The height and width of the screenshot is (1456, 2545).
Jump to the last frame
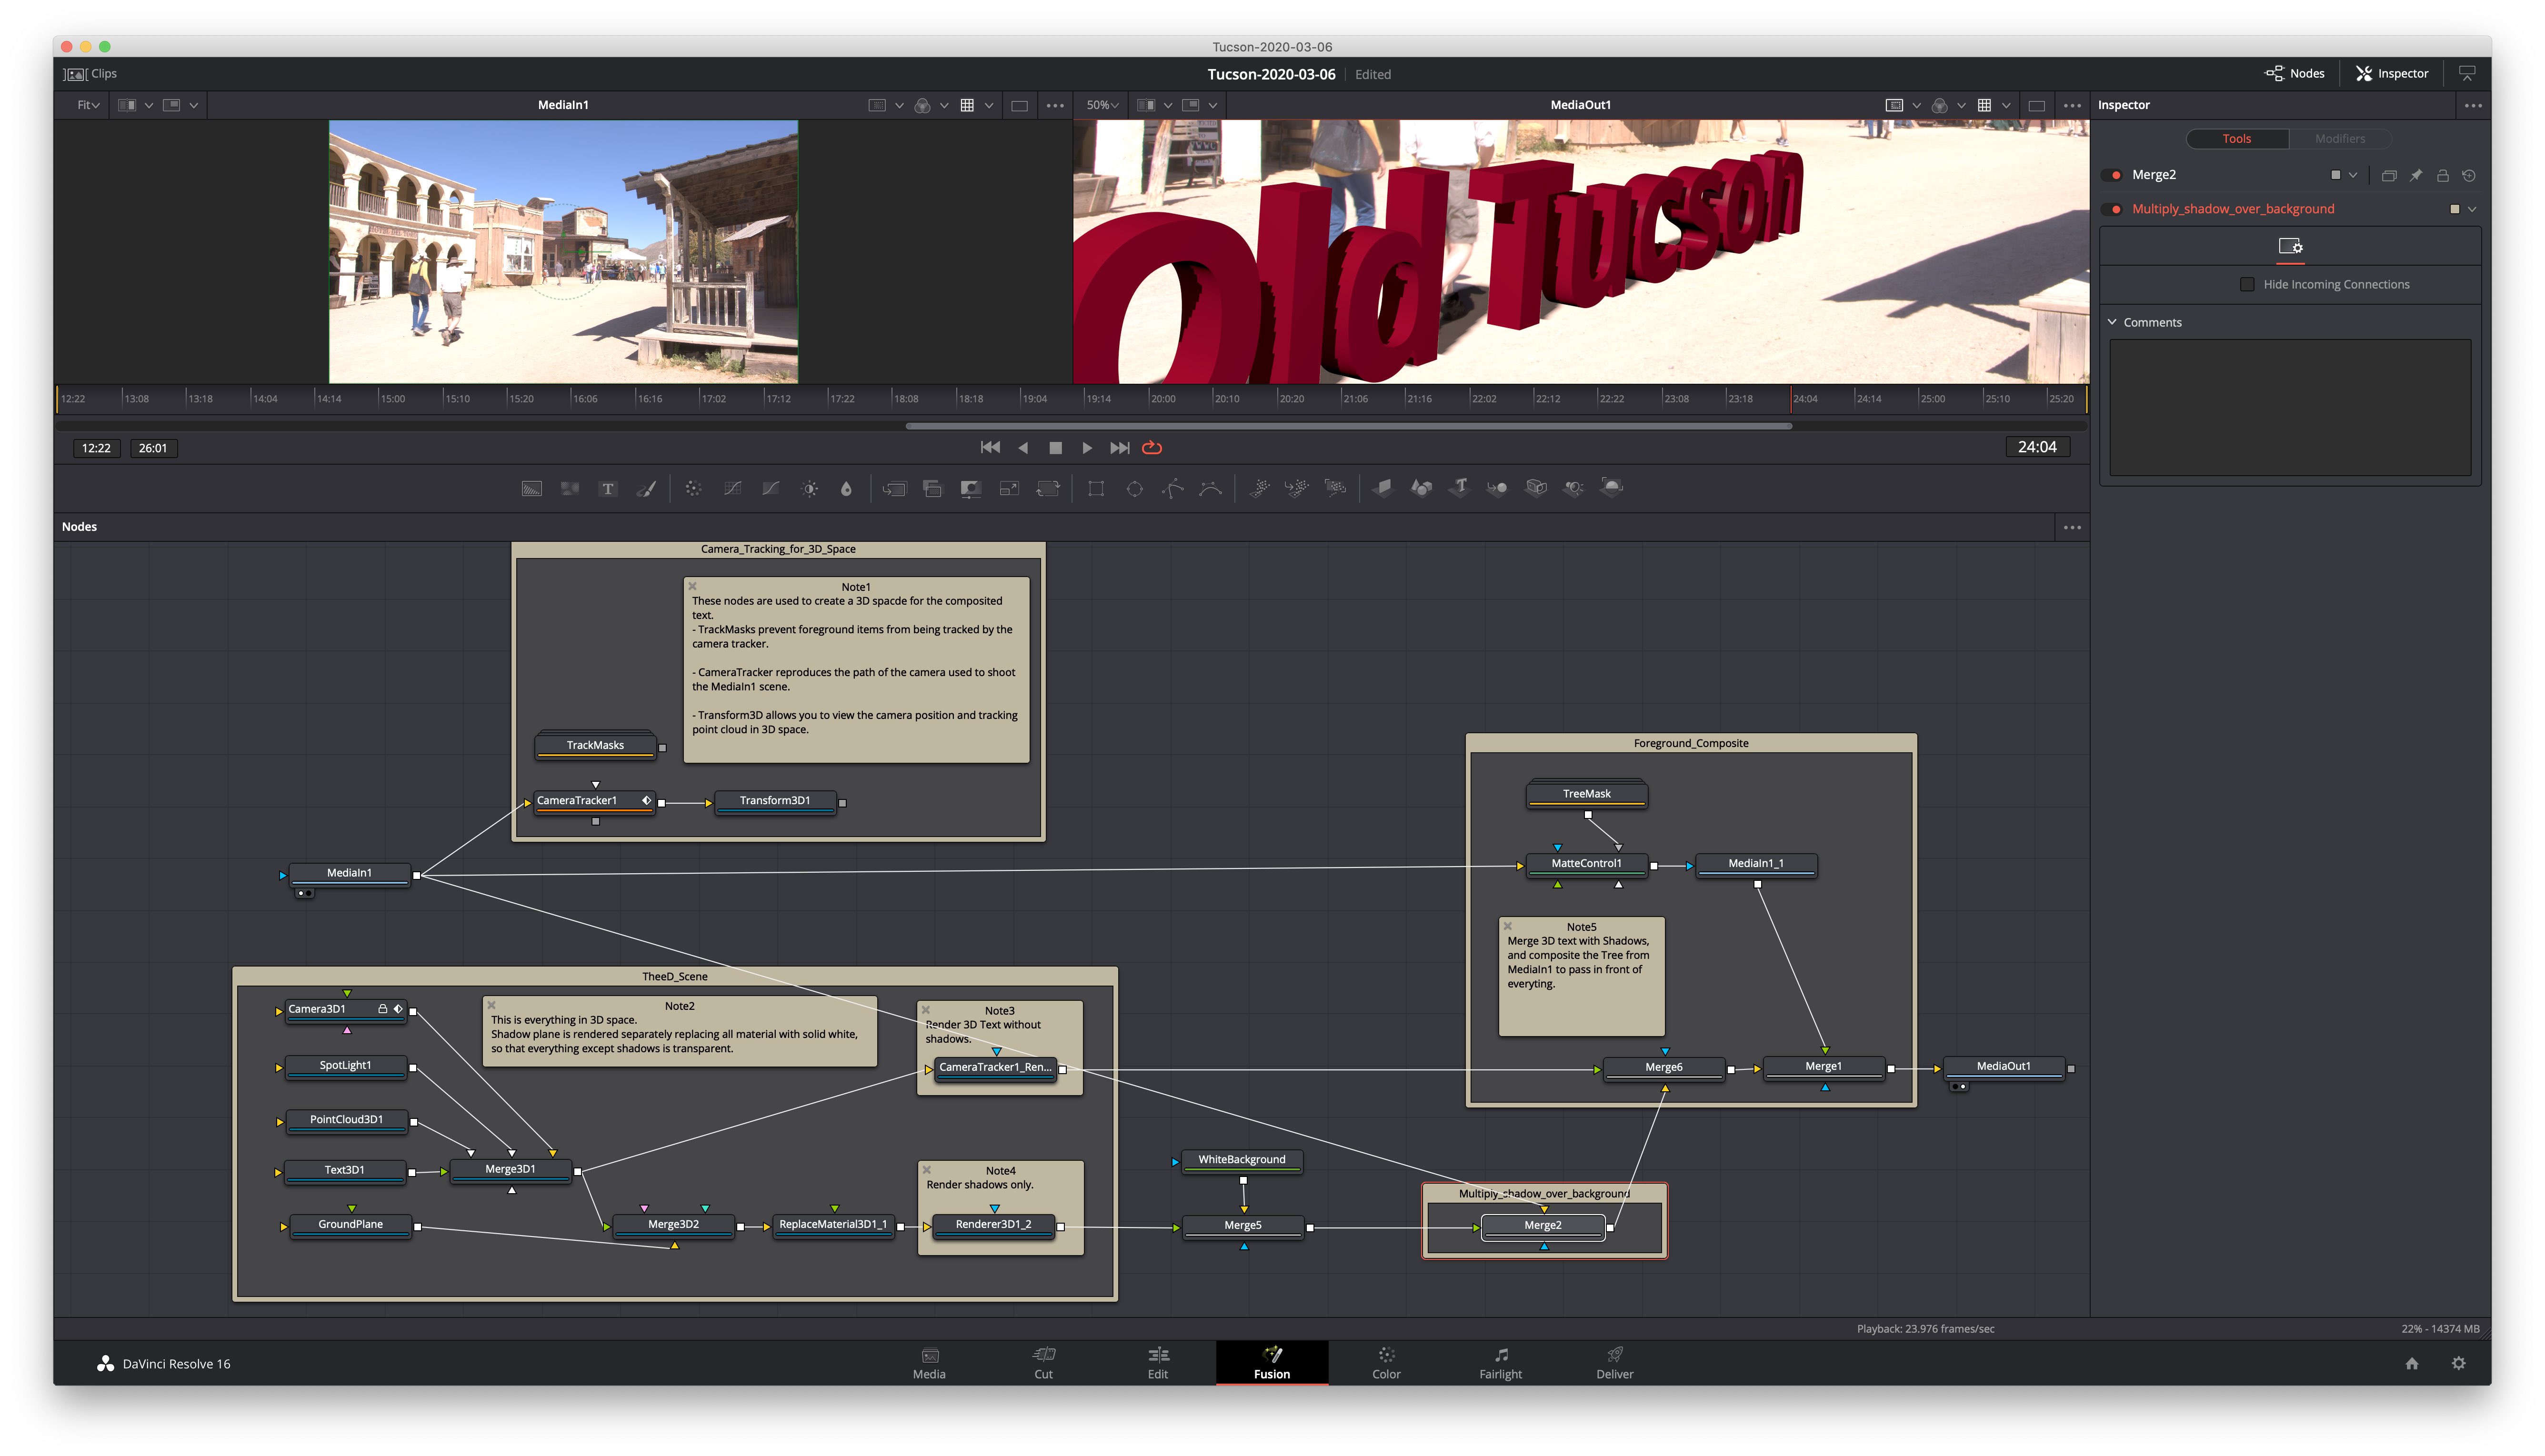(1120, 448)
